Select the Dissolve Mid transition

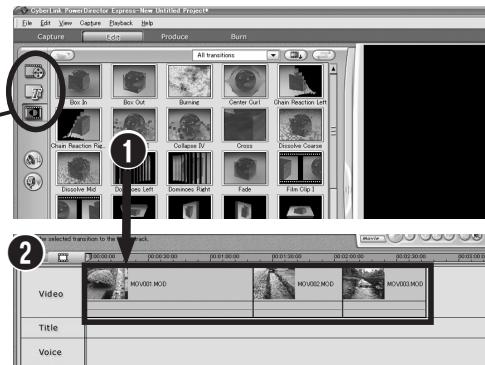[79, 168]
